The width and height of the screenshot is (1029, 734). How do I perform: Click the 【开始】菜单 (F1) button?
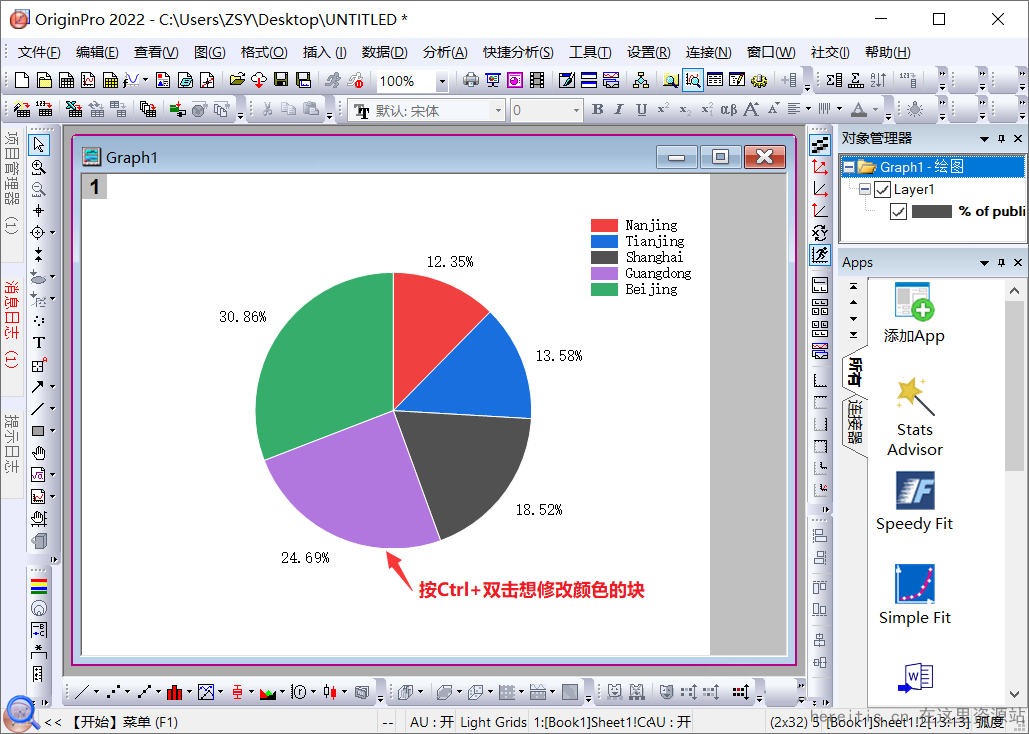[x=123, y=722]
